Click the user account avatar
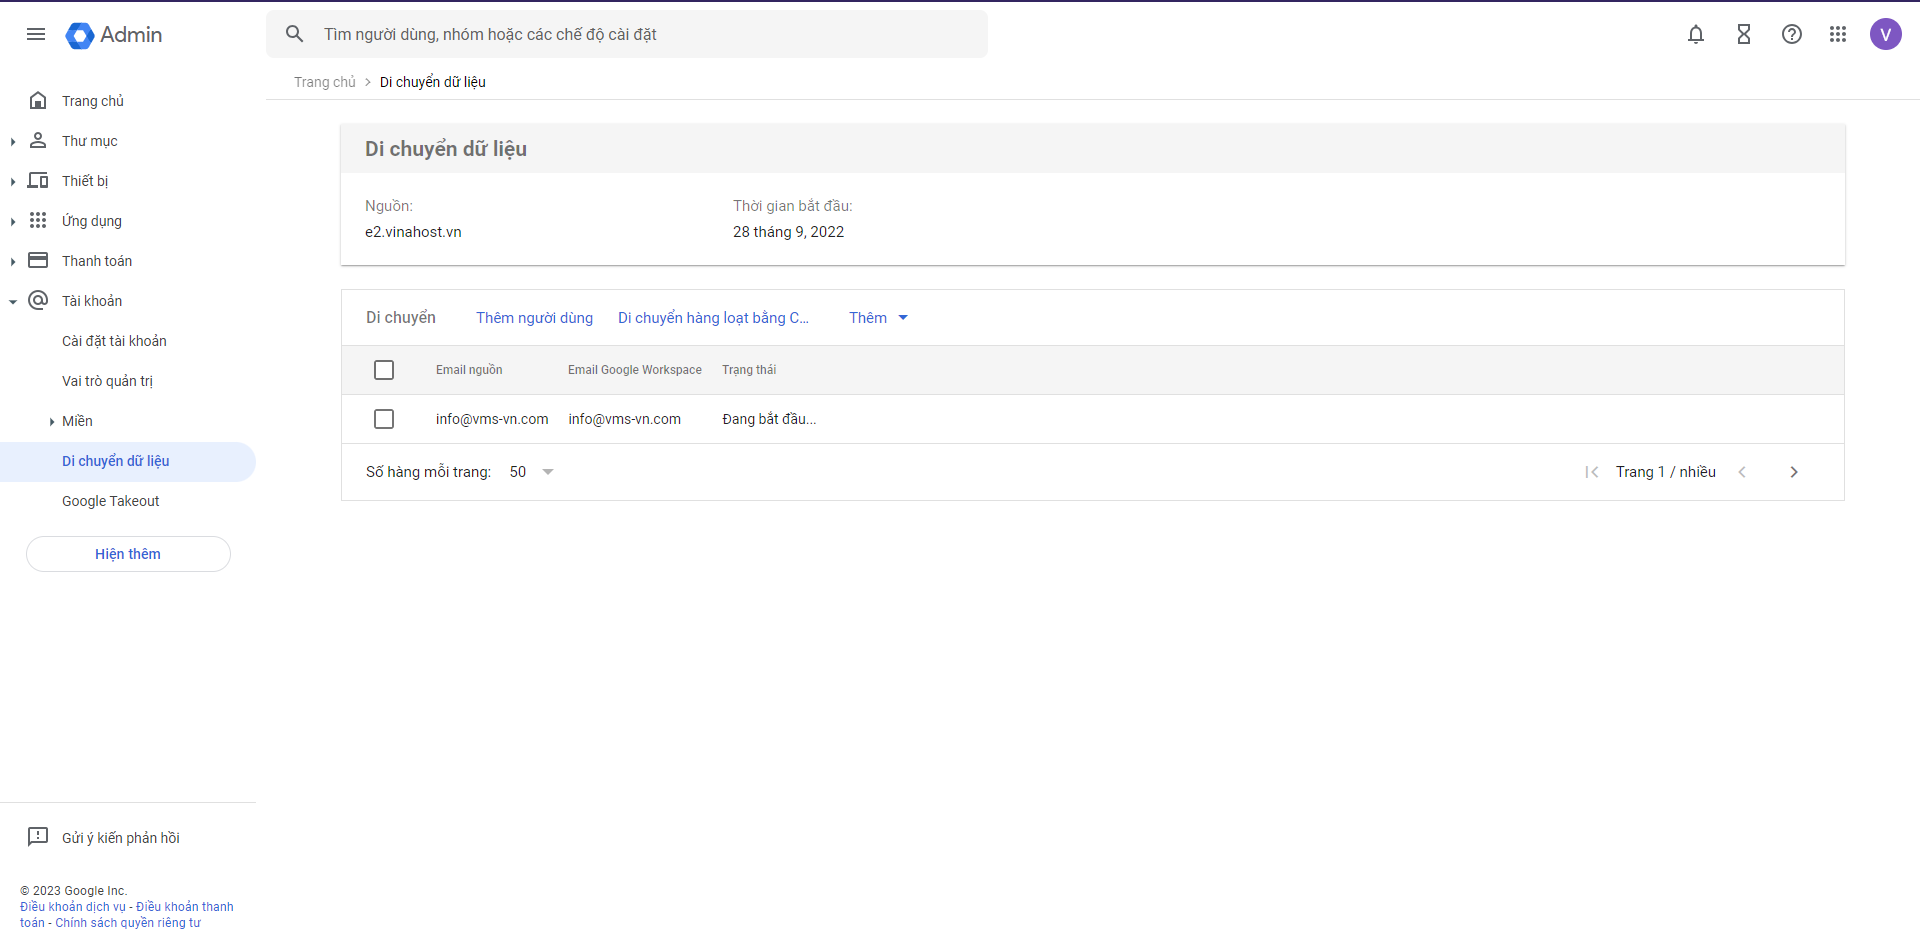Image resolution: width=1920 pixels, height=942 pixels. [x=1886, y=34]
